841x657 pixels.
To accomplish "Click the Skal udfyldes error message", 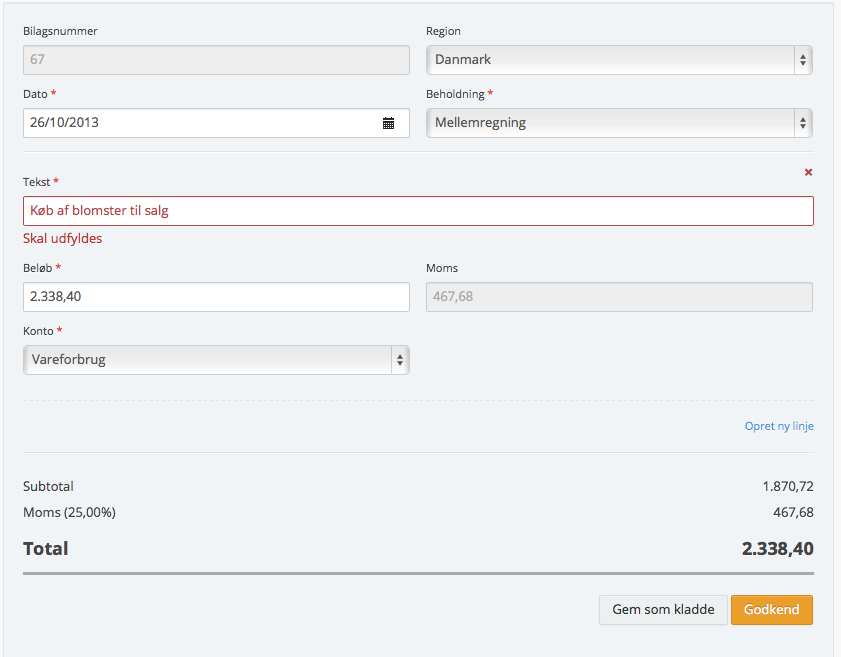I will pyautogui.click(x=62, y=239).
